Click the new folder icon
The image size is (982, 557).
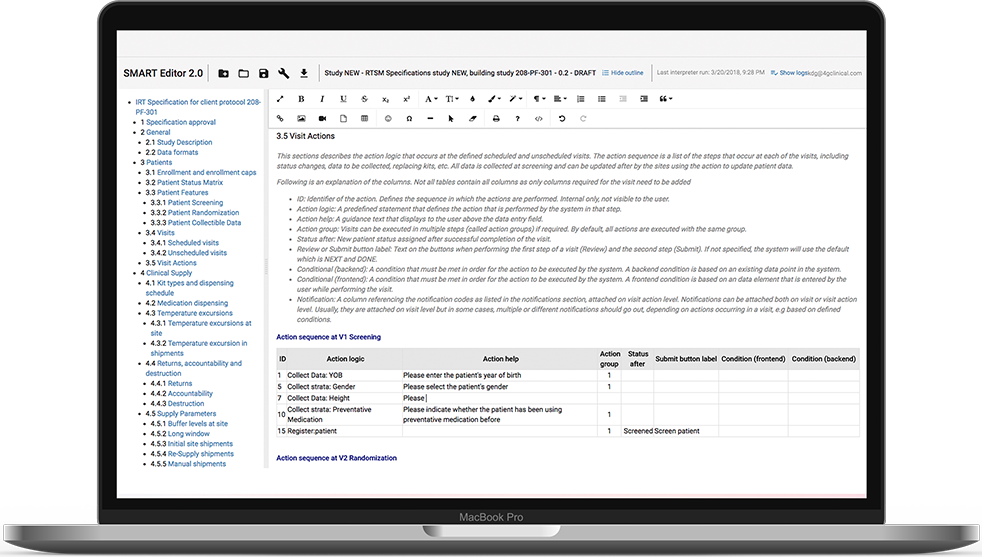click(x=223, y=73)
